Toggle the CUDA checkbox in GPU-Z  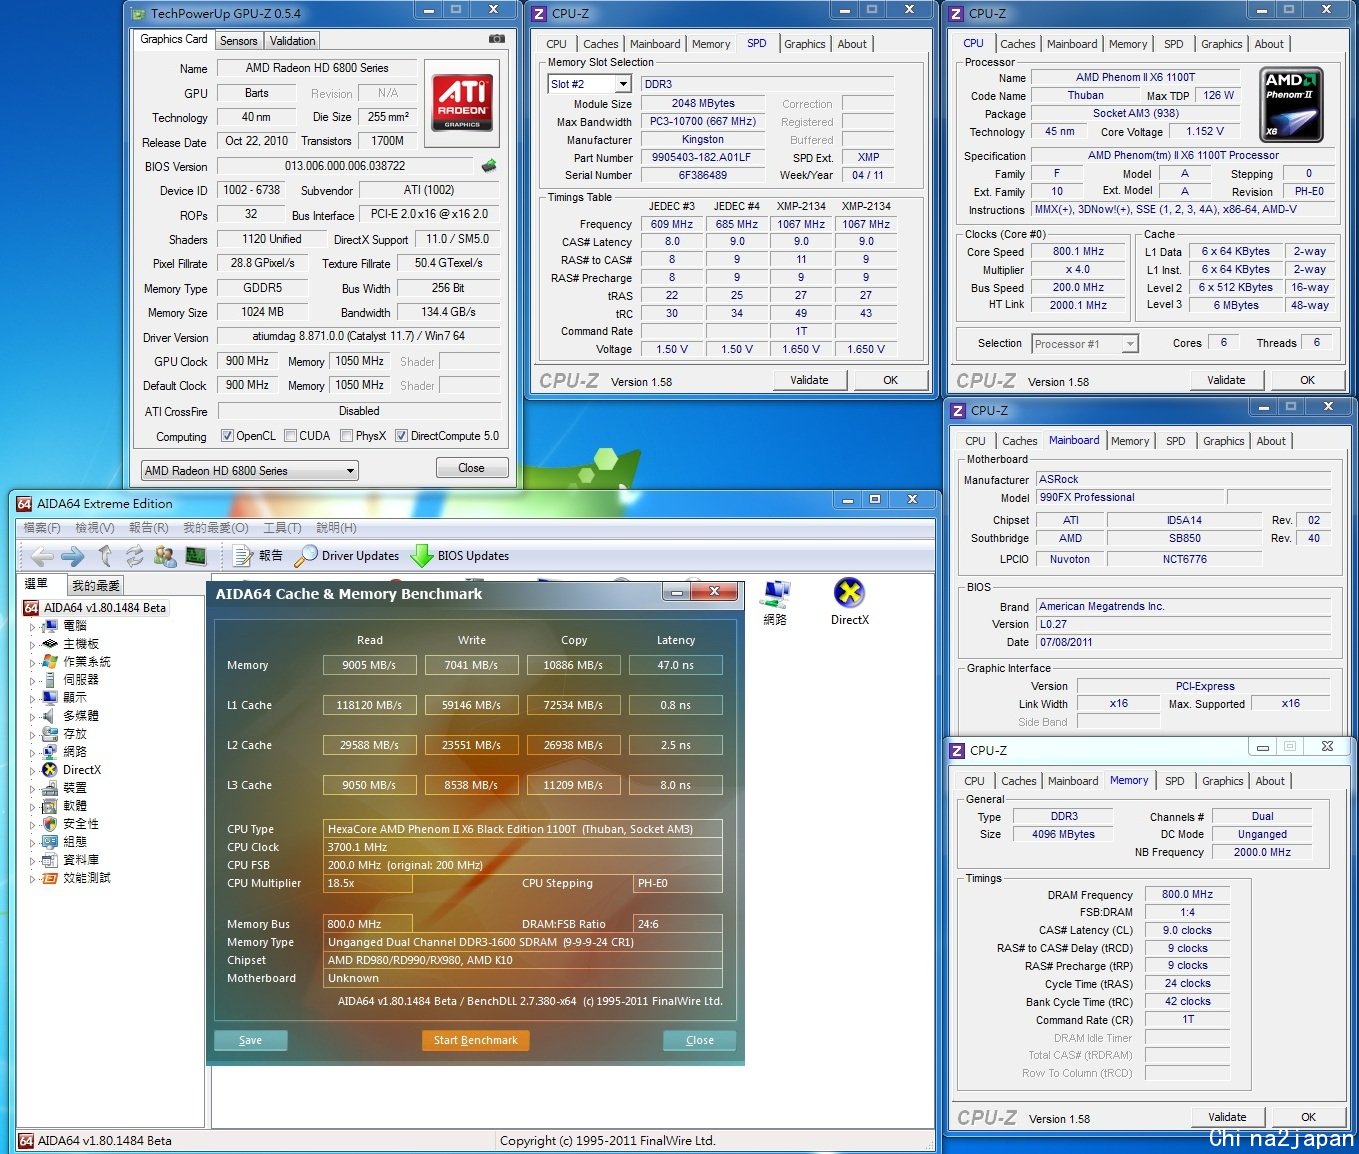[290, 436]
